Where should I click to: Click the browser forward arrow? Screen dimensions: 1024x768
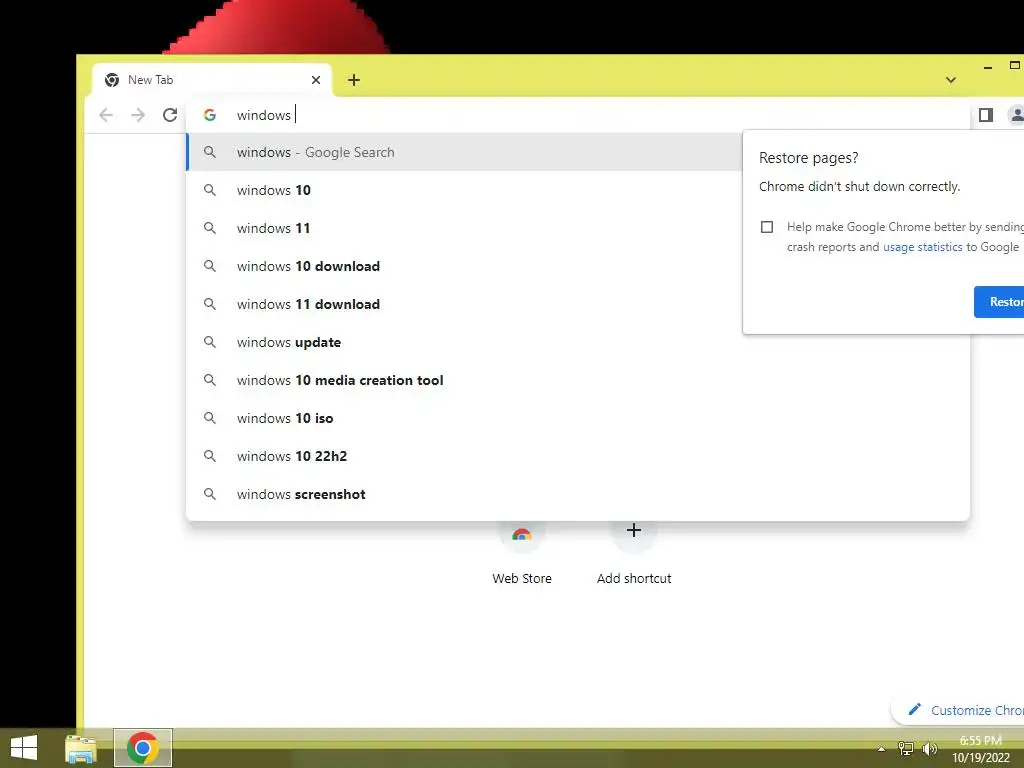138,116
